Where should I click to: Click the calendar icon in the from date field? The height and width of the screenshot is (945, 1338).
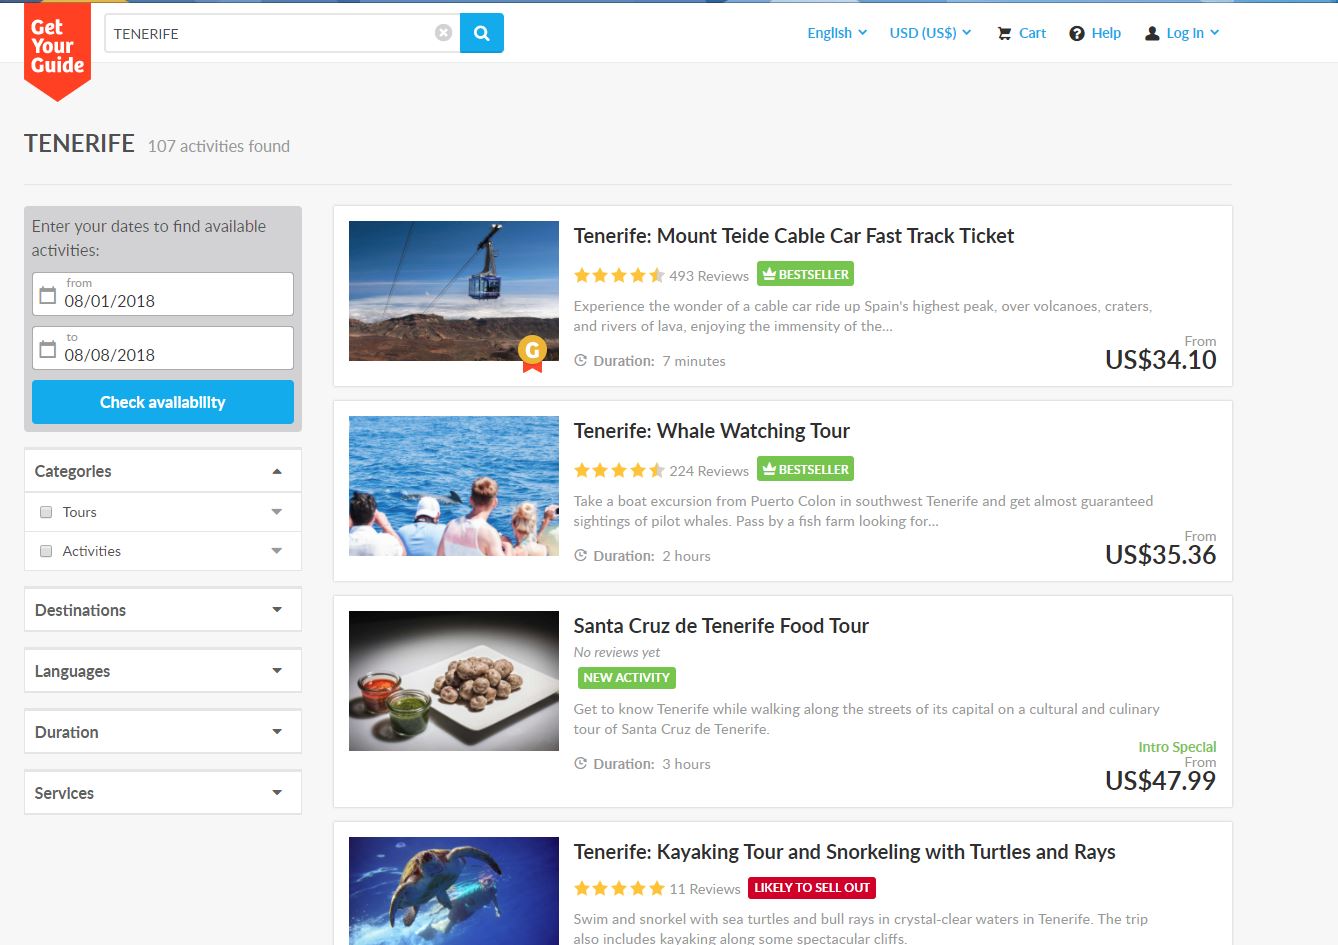click(x=47, y=295)
